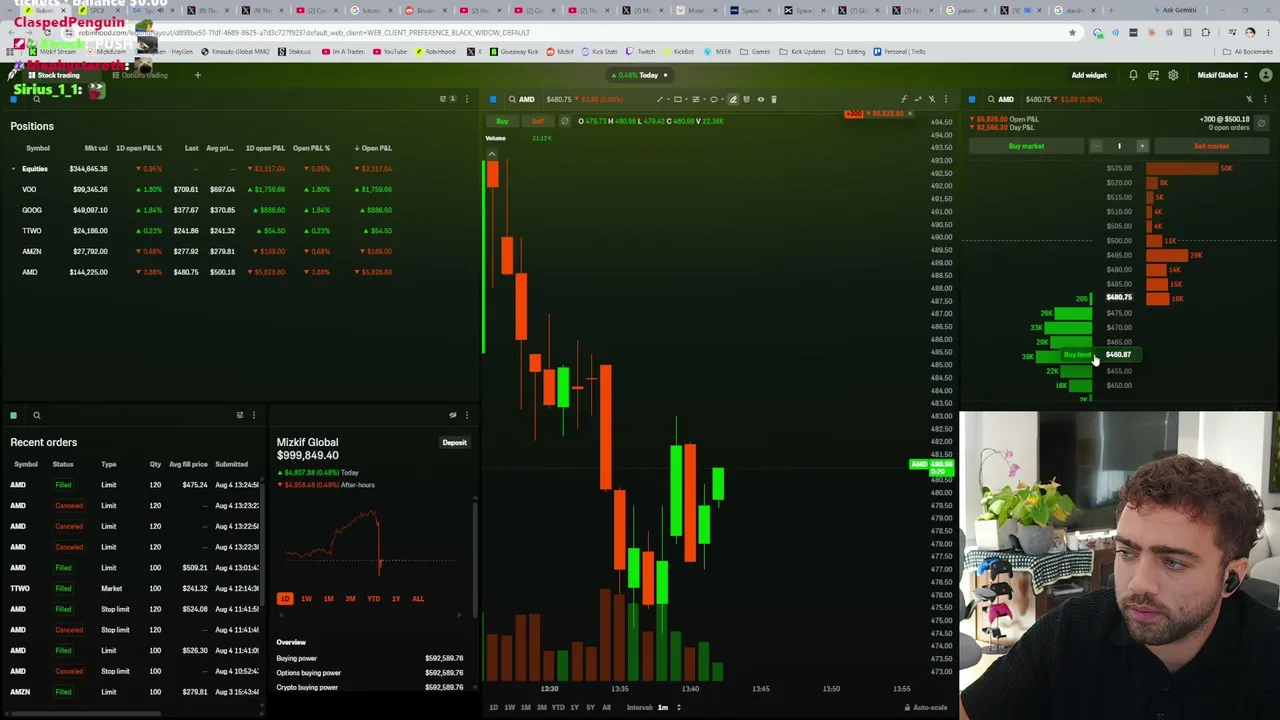Image resolution: width=1280 pixels, height=720 pixels.
Task: Open the Positions widget kebab menu
Action: pyautogui.click(x=466, y=99)
